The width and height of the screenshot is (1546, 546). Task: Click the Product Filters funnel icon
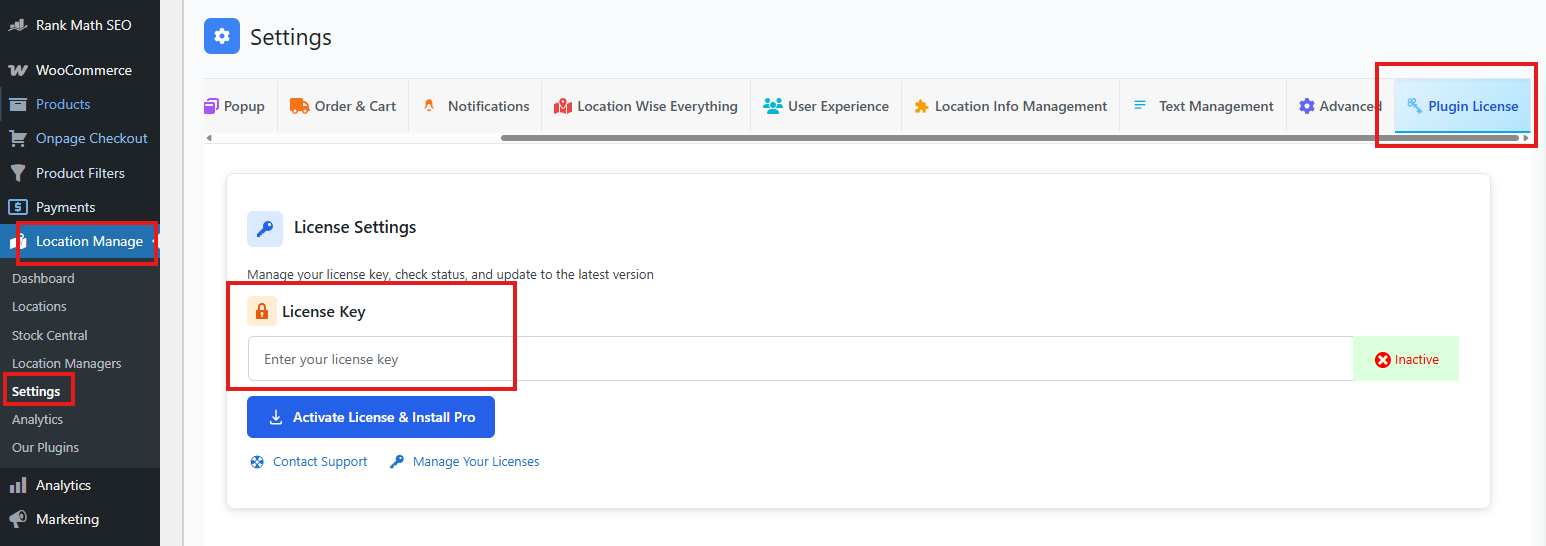click(17, 173)
